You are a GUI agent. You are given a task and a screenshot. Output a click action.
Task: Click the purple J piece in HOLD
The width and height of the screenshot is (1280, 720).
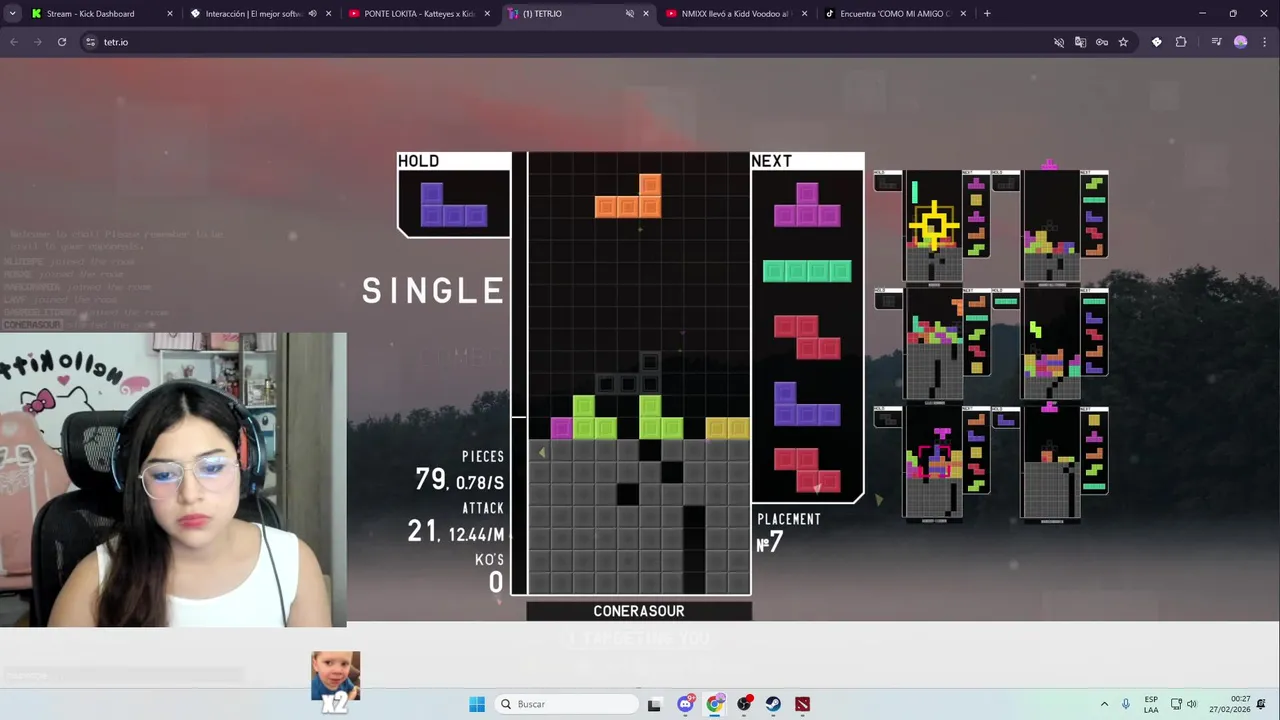click(x=453, y=204)
